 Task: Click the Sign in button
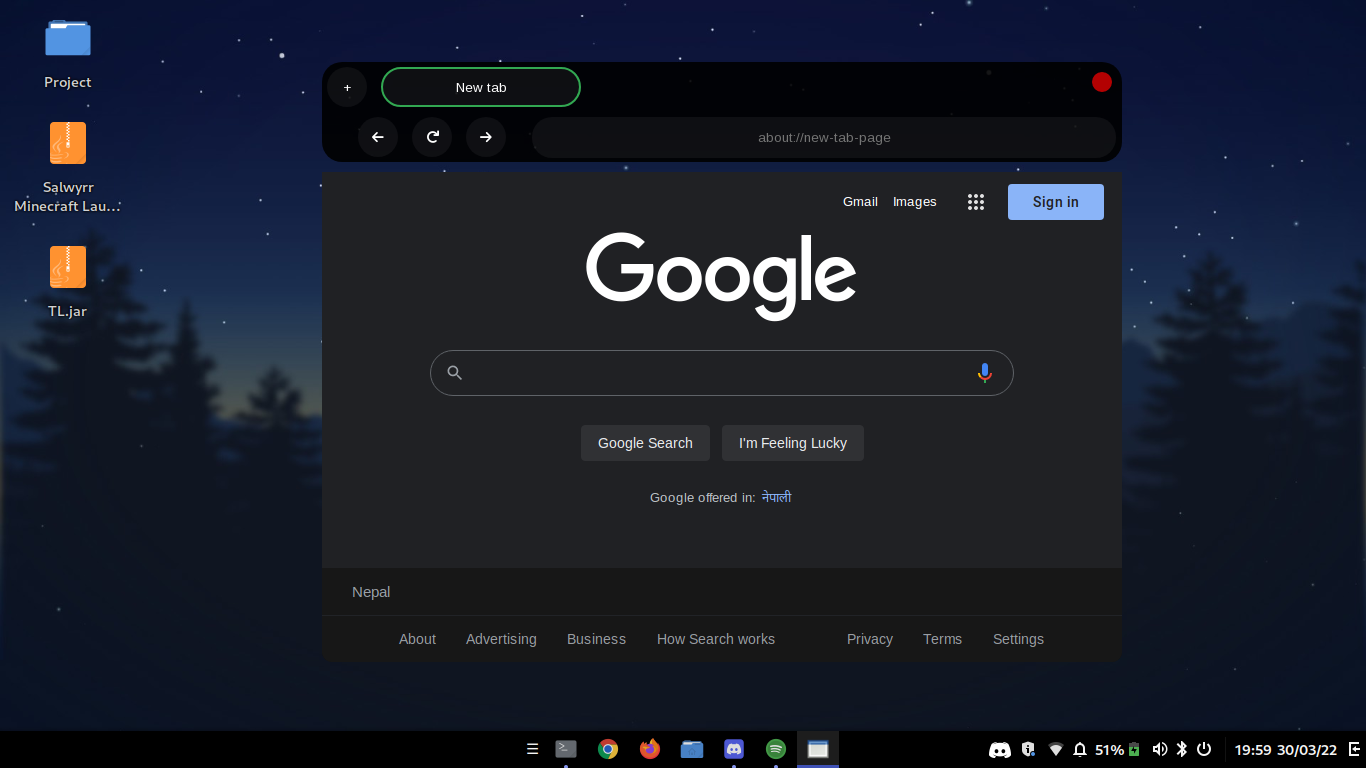pos(1056,202)
